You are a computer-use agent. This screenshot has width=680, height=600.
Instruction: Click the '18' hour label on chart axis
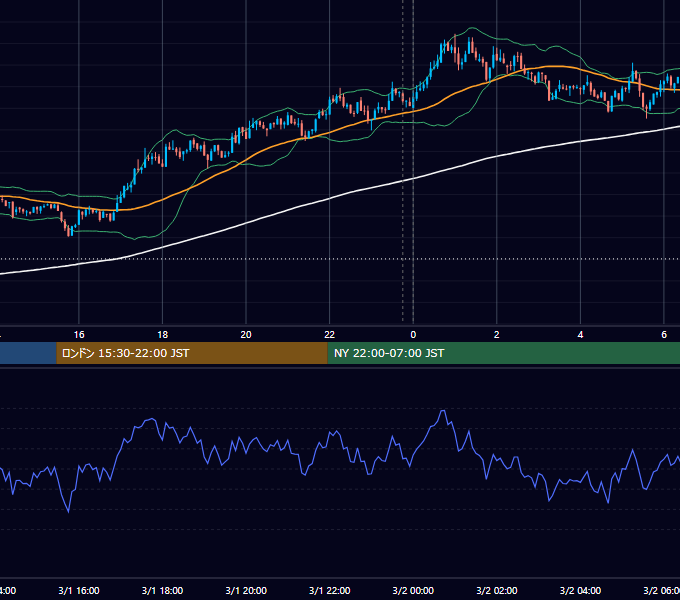pyautogui.click(x=163, y=335)
